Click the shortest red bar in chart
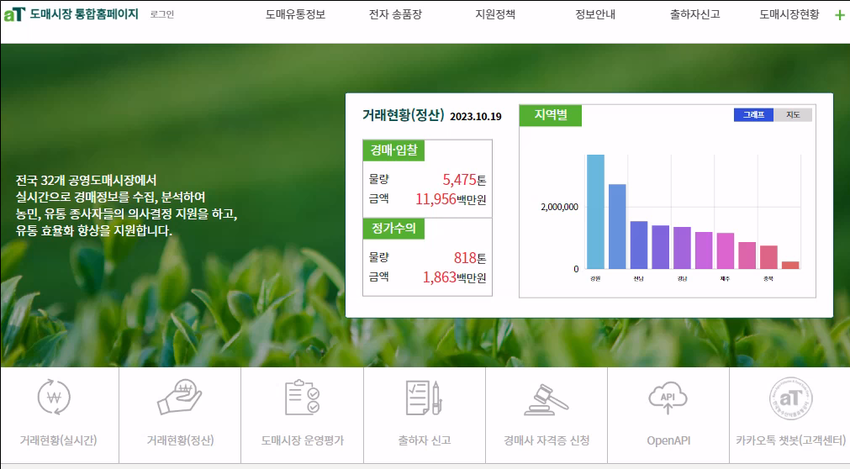The height and width of the screenshot is (469, 850). pos(790,265)
